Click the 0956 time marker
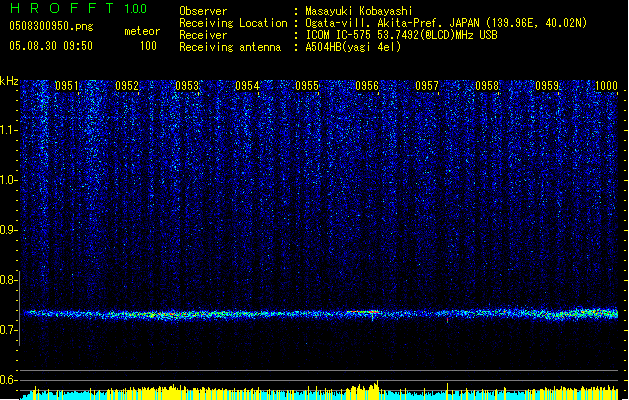629x400 pixels. coord(367,86)
